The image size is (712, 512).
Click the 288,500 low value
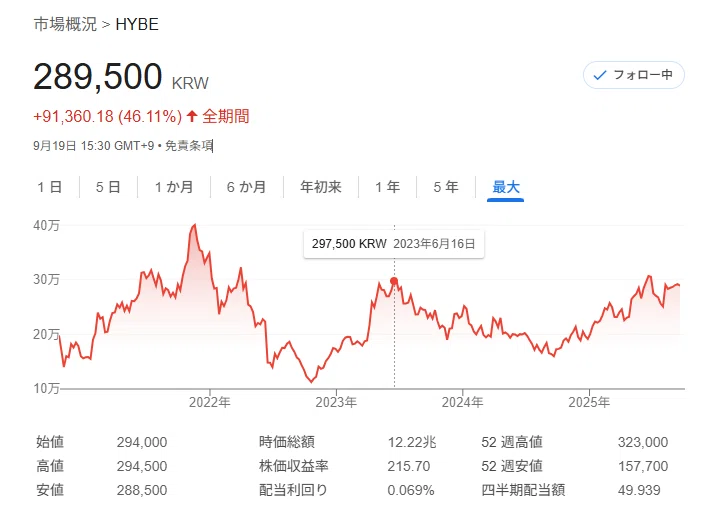[x=142, y=490]
